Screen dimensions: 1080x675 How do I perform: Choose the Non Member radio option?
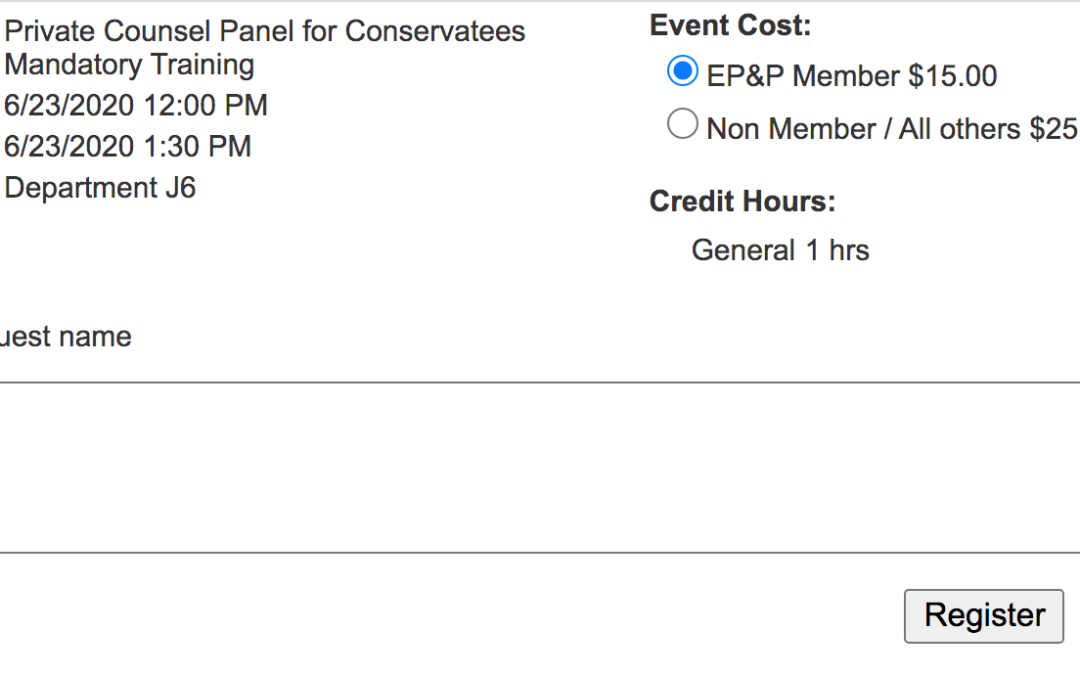[682, 125]
